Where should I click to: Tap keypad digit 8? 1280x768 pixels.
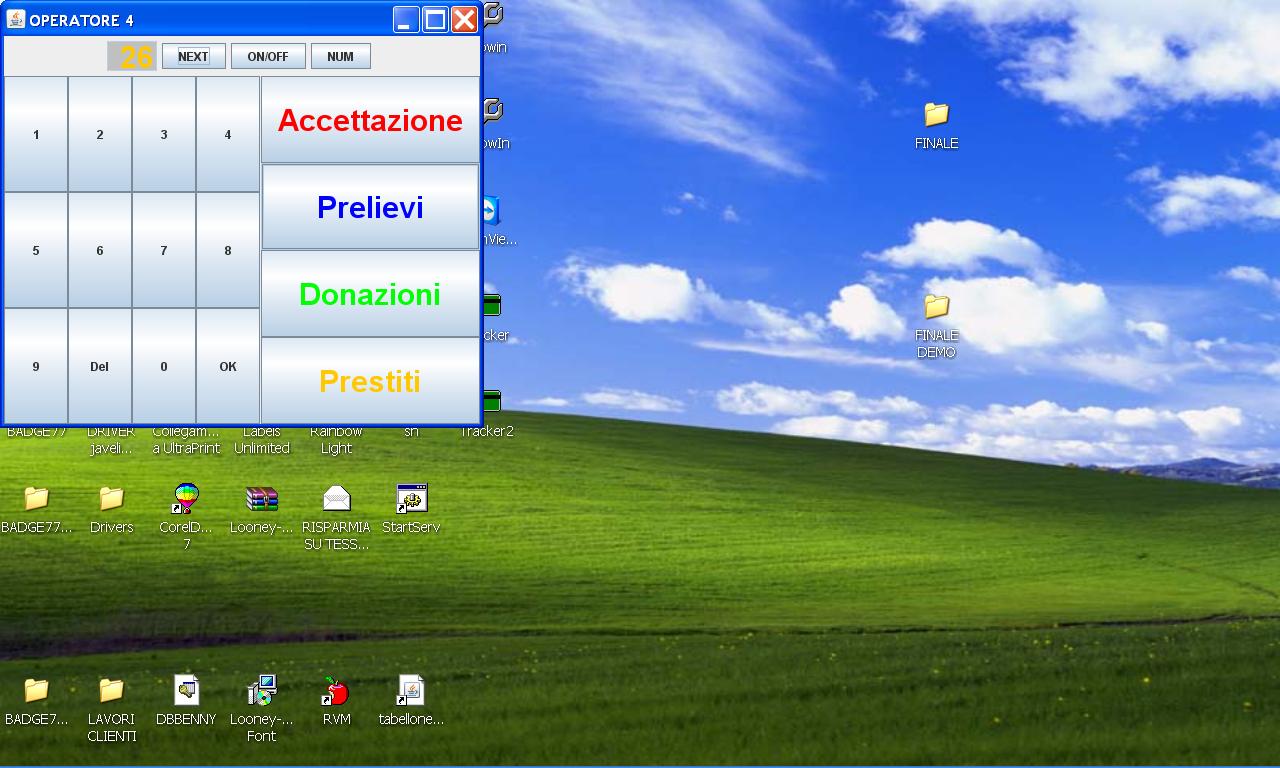click(x=228, y=250)
